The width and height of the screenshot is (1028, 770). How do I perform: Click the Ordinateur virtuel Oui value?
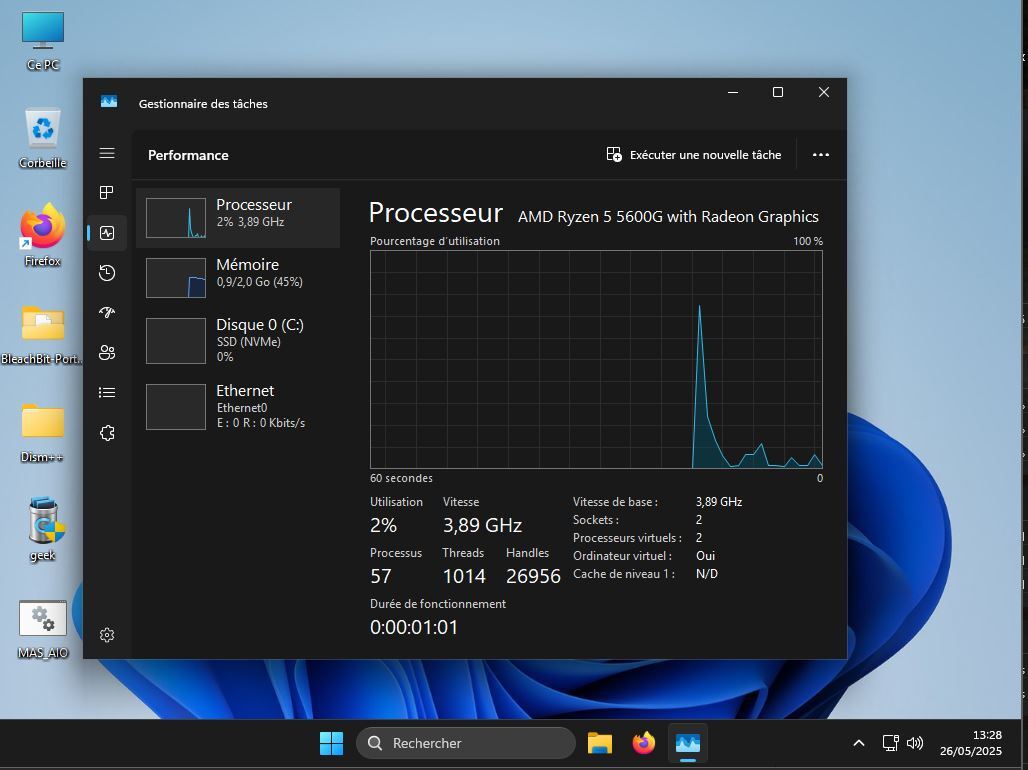[x=705, y=556]
